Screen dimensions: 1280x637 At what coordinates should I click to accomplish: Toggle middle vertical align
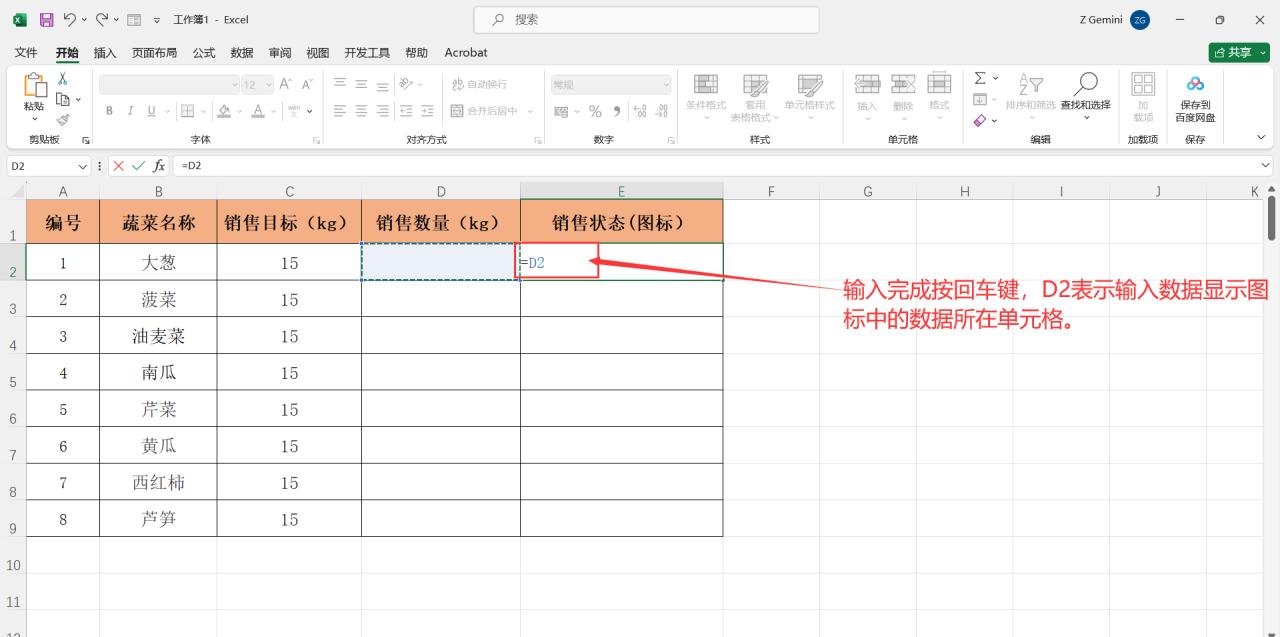point(361,85)
